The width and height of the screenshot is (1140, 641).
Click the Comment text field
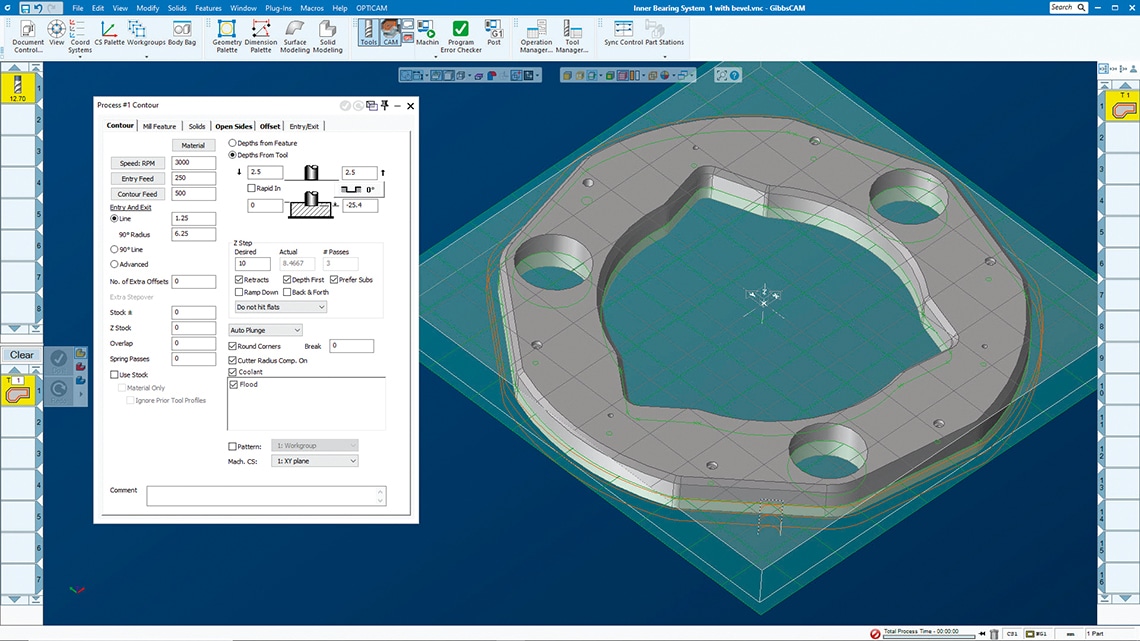pos(265,495)
